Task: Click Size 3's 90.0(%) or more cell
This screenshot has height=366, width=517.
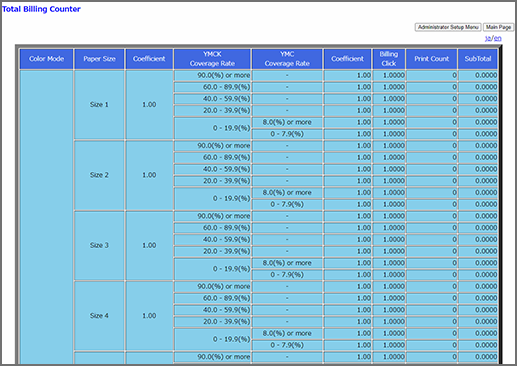Action: [212, 216]
